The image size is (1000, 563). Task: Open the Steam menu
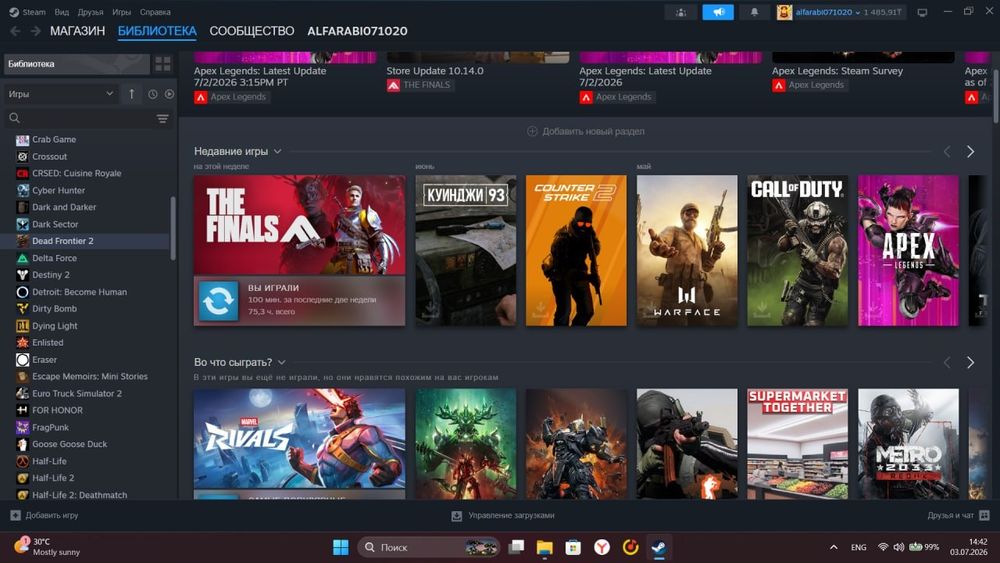click(x=34, y=12)
